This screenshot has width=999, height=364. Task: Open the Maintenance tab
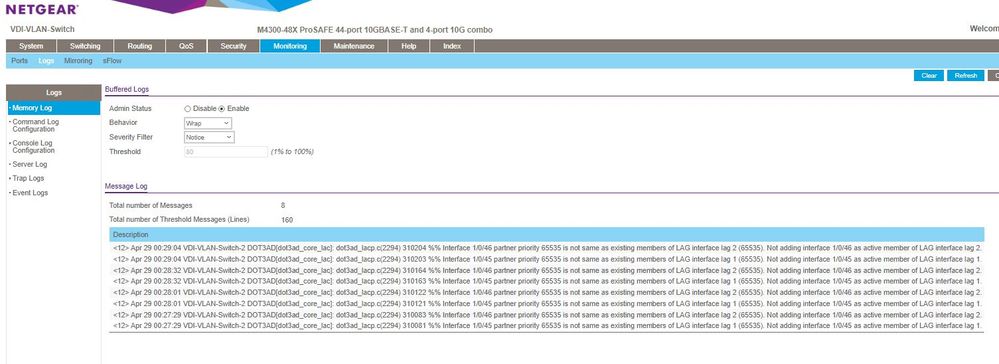pos(354,46)
